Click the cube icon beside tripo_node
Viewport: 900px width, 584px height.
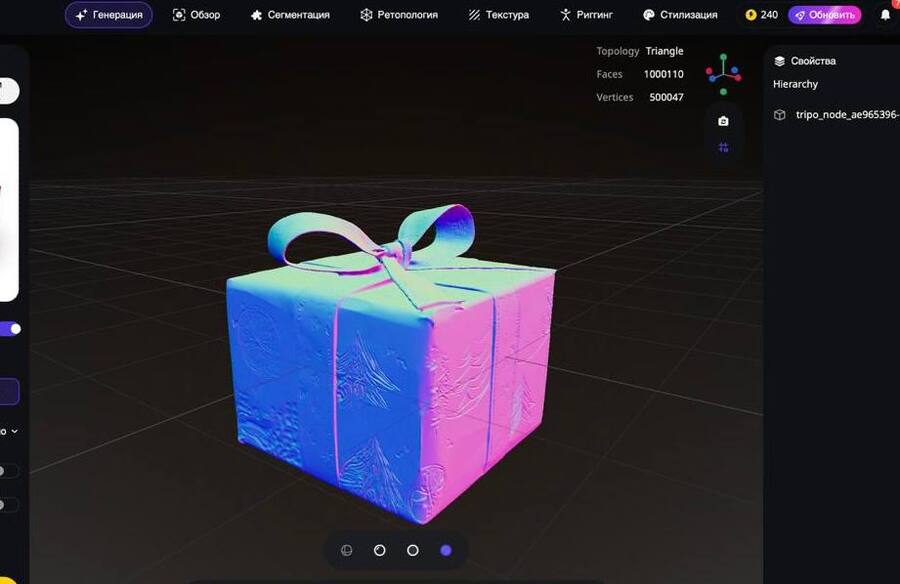pyautogui.click(x=779, y=115)
